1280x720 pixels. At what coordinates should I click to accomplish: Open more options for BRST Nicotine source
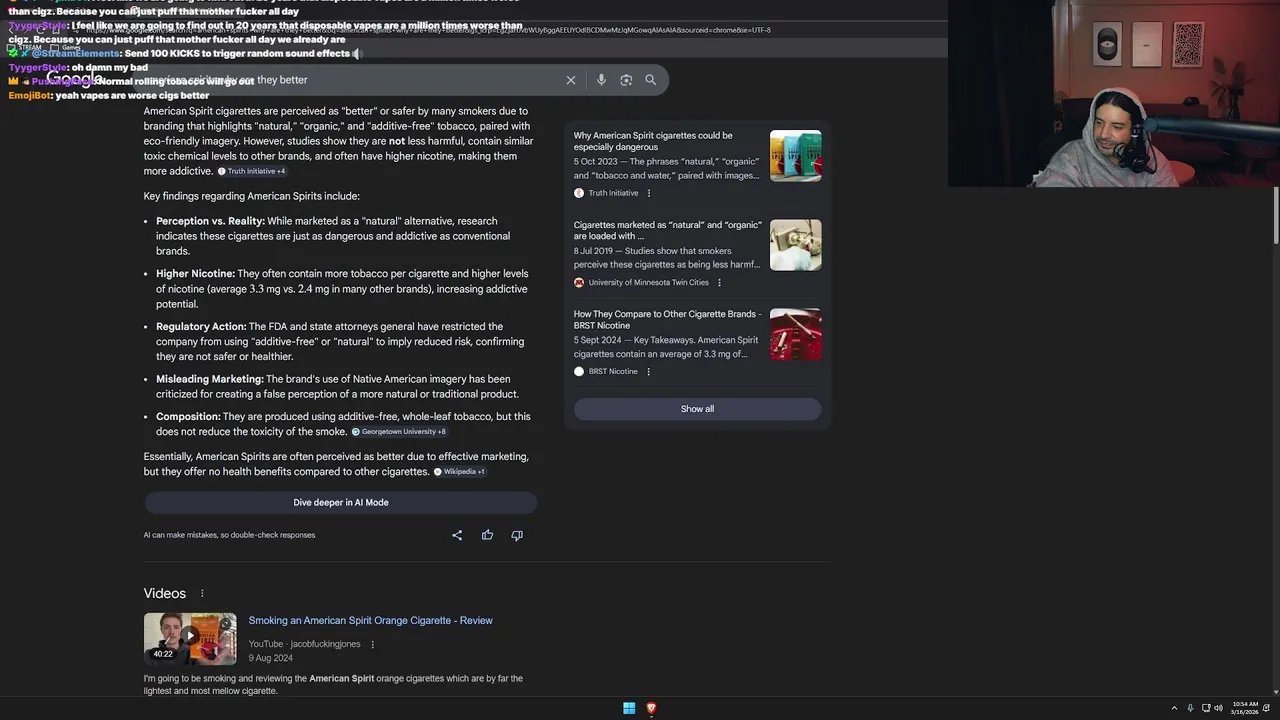(x=648, y=372)
